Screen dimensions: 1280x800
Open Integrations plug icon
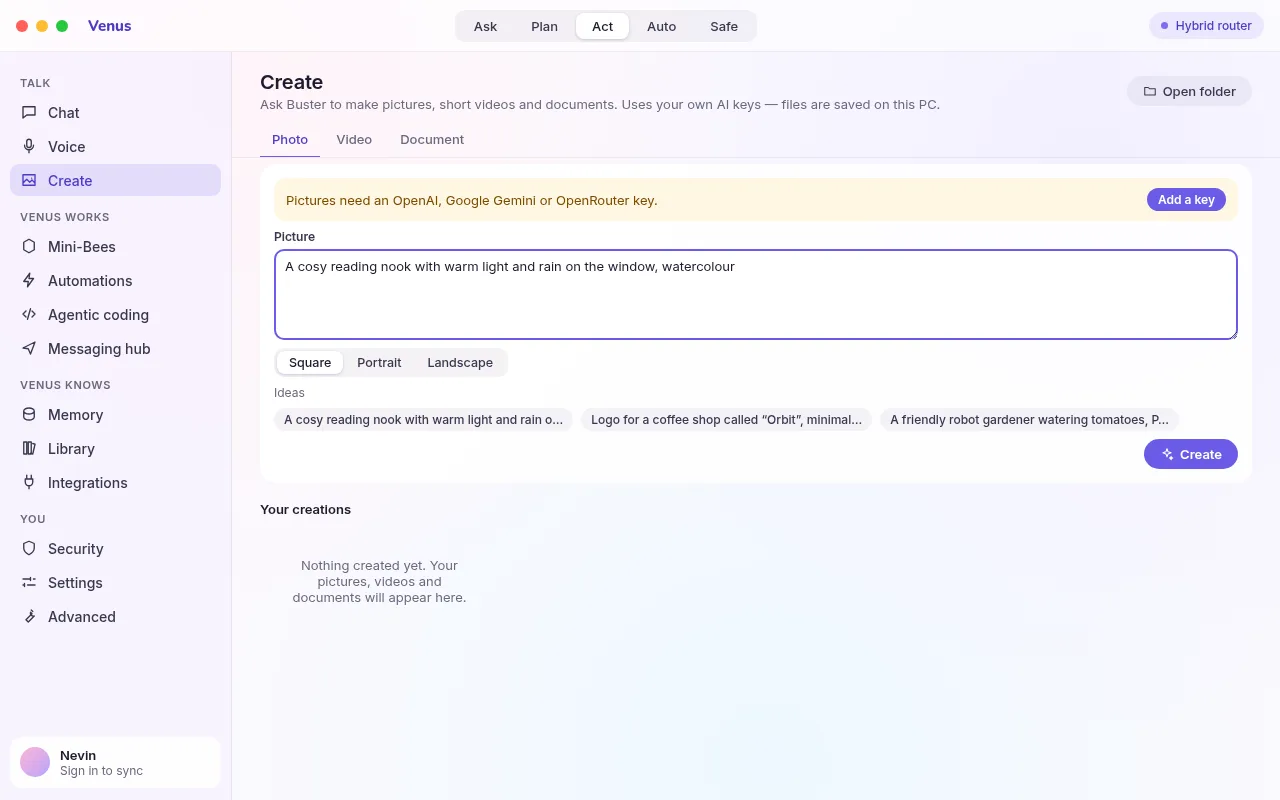[29, 483]
